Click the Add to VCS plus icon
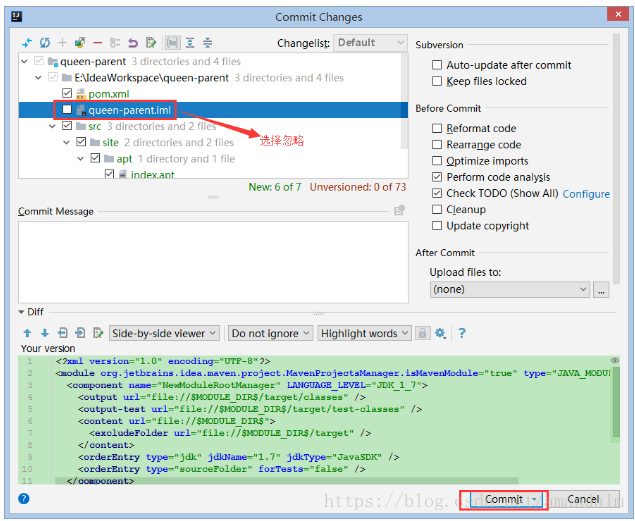 pos(62,43)
